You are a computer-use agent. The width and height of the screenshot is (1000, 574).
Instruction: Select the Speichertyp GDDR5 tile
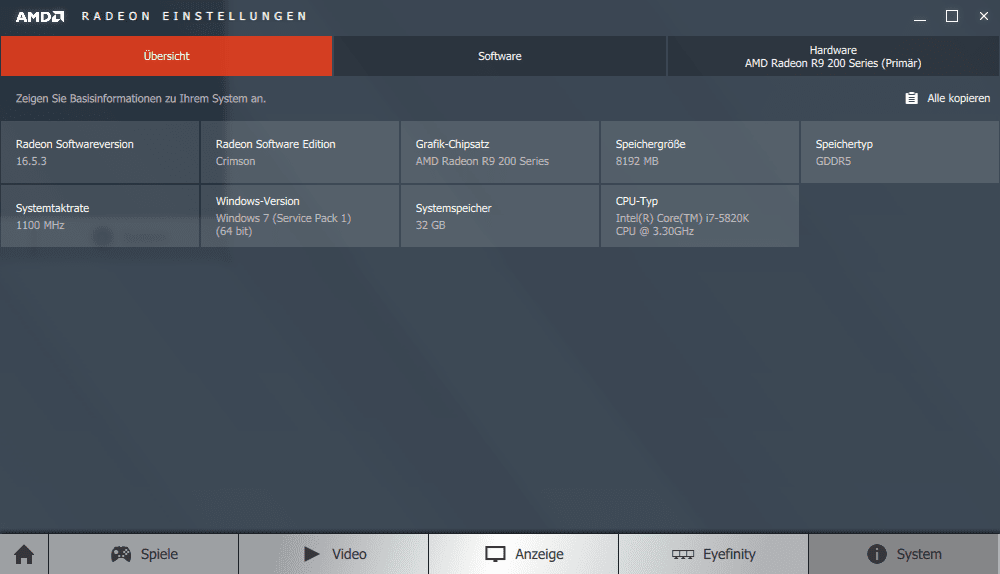click(900, 152)
